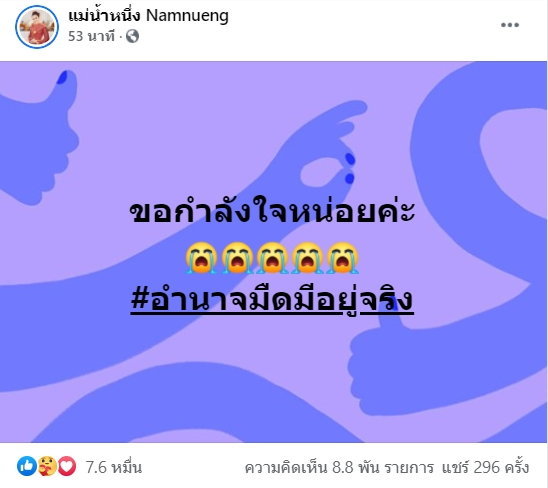The width and height of the screenshot is (548, 488).
Task: Open the post's 53 นาที timestamp
Action: [91, 36]
